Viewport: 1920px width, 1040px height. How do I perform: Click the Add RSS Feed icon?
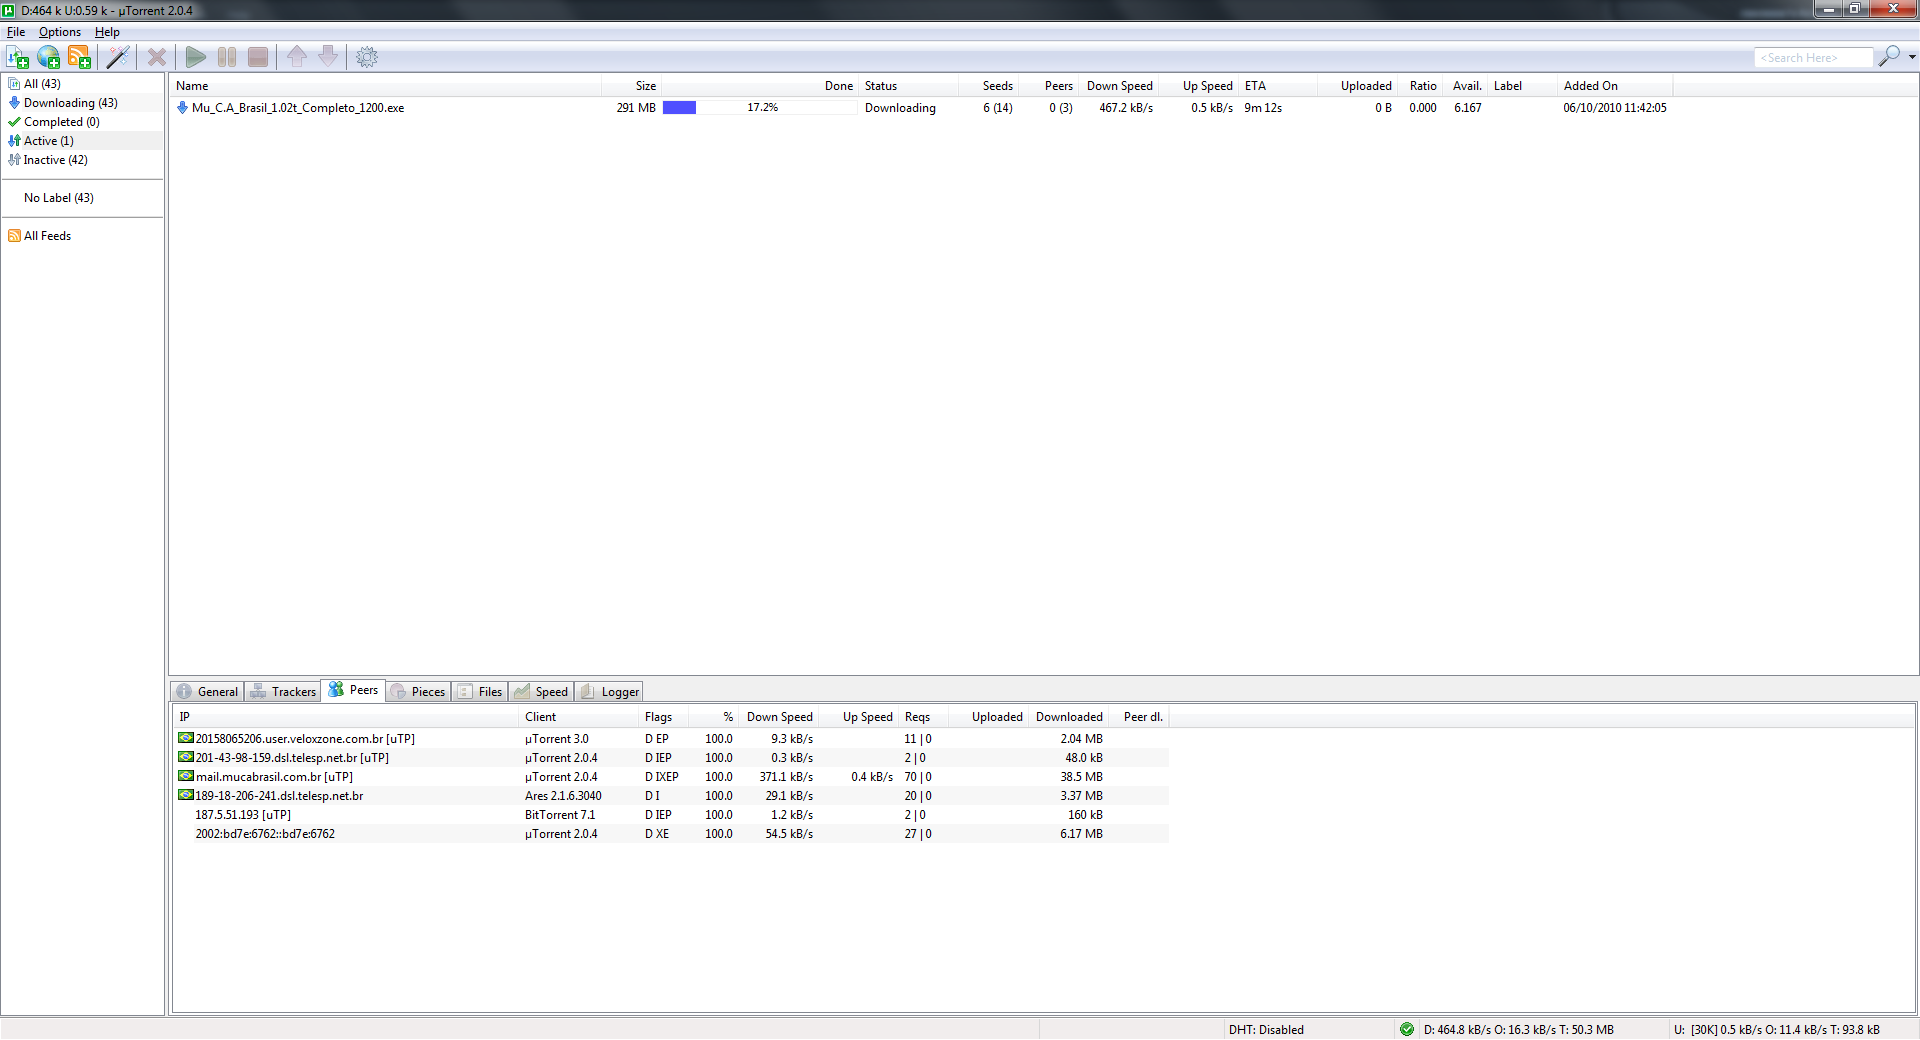click(79, 57)
